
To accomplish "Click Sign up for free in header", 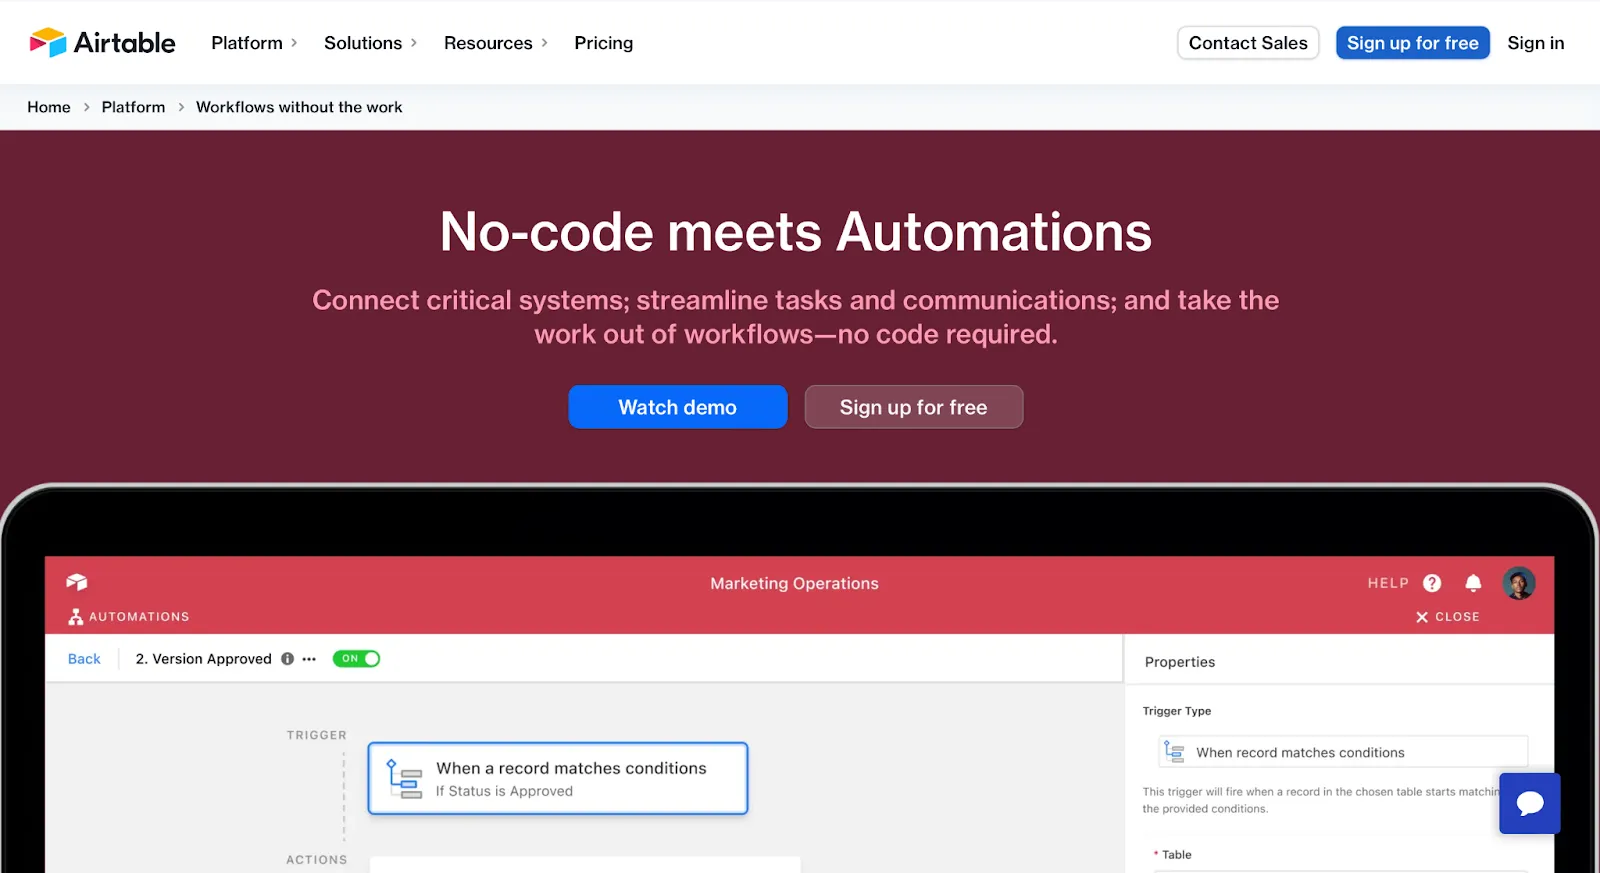I will click(x=1412, y=43).
